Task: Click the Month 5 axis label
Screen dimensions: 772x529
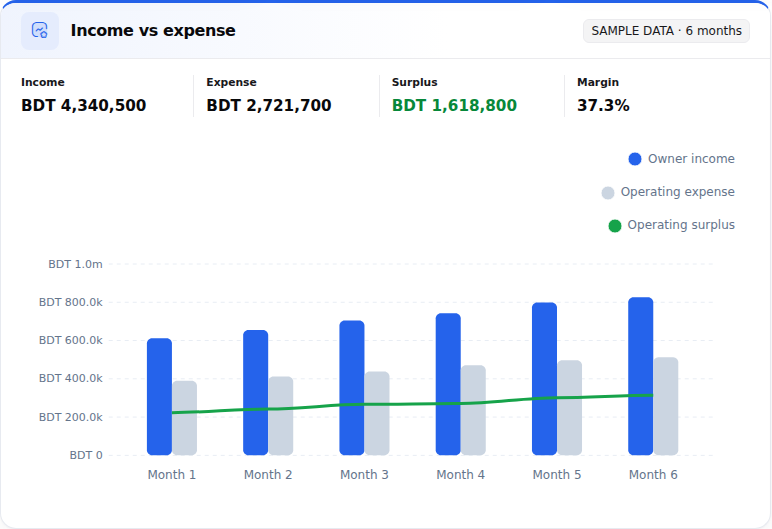Action: click(x=557, y=475)
